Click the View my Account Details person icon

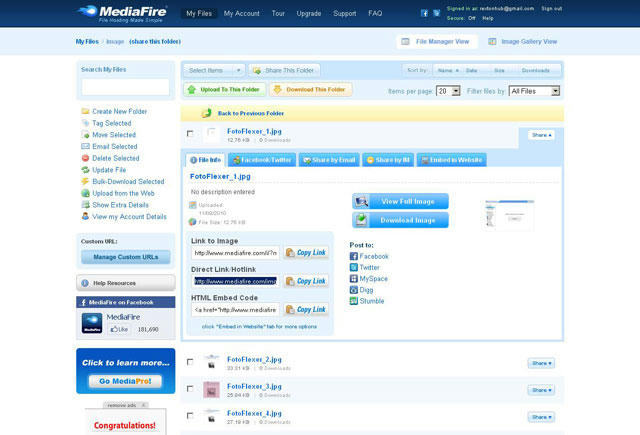pyautogui.click(x=85, y=216)
